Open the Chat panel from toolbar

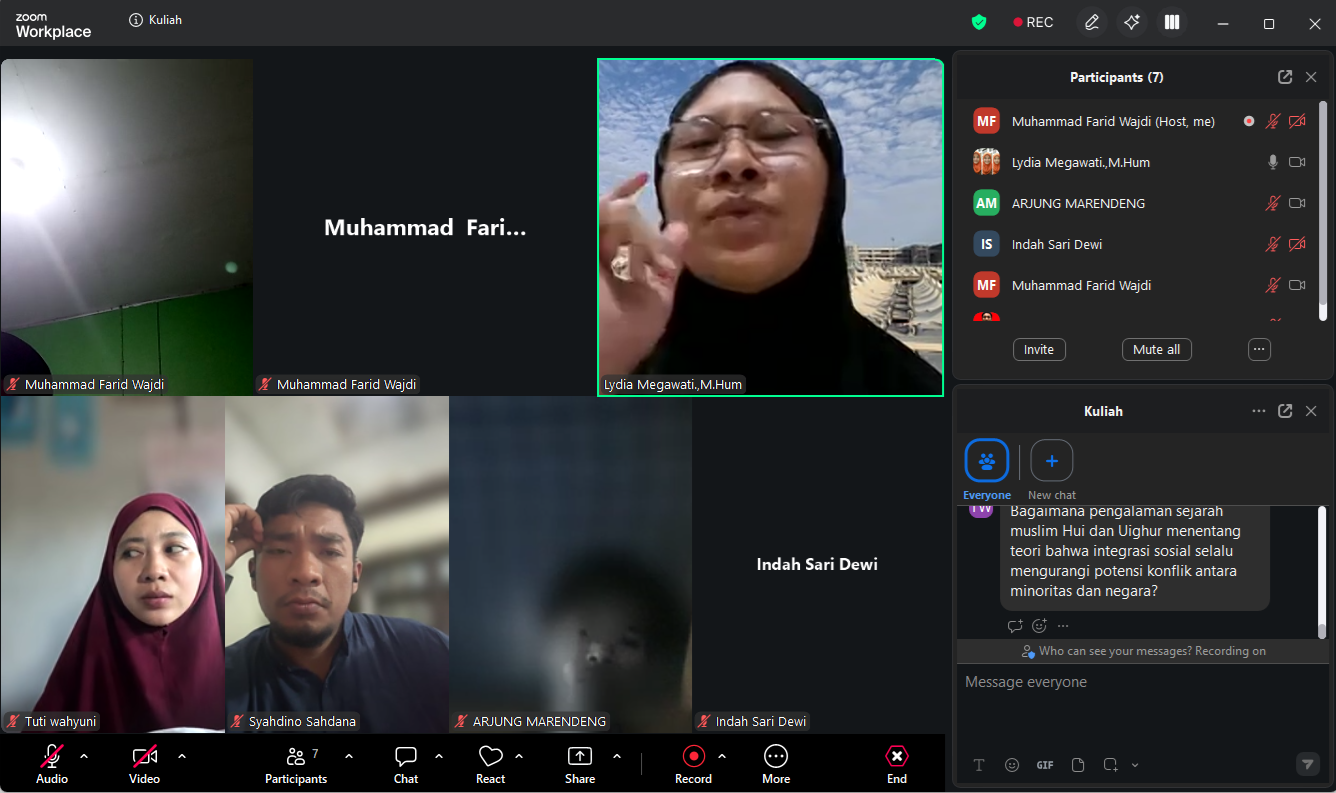click(x=406, y=765)
